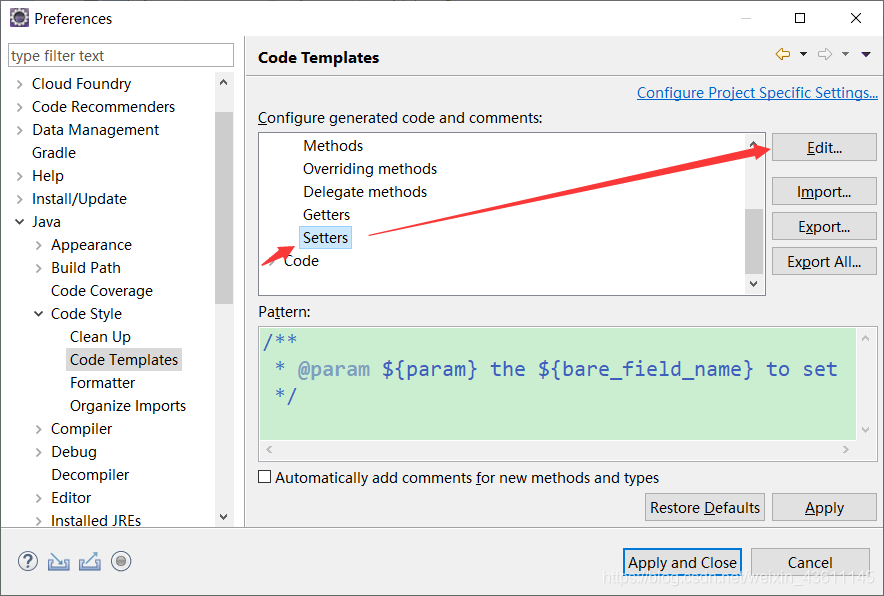This screenshot has height=596, width=884.
Task: Focus the type filter text field
Action: [x=121, y=55]
